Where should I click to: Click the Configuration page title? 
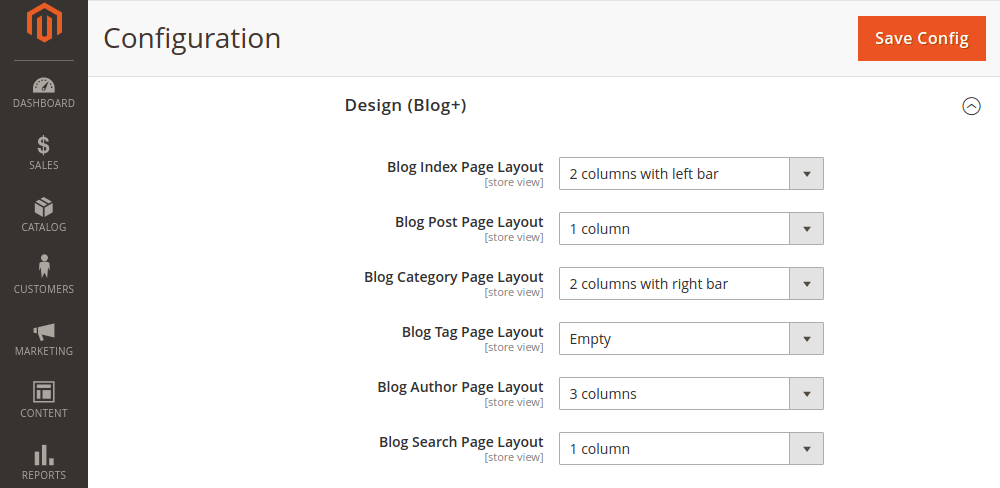coord(192,38)
